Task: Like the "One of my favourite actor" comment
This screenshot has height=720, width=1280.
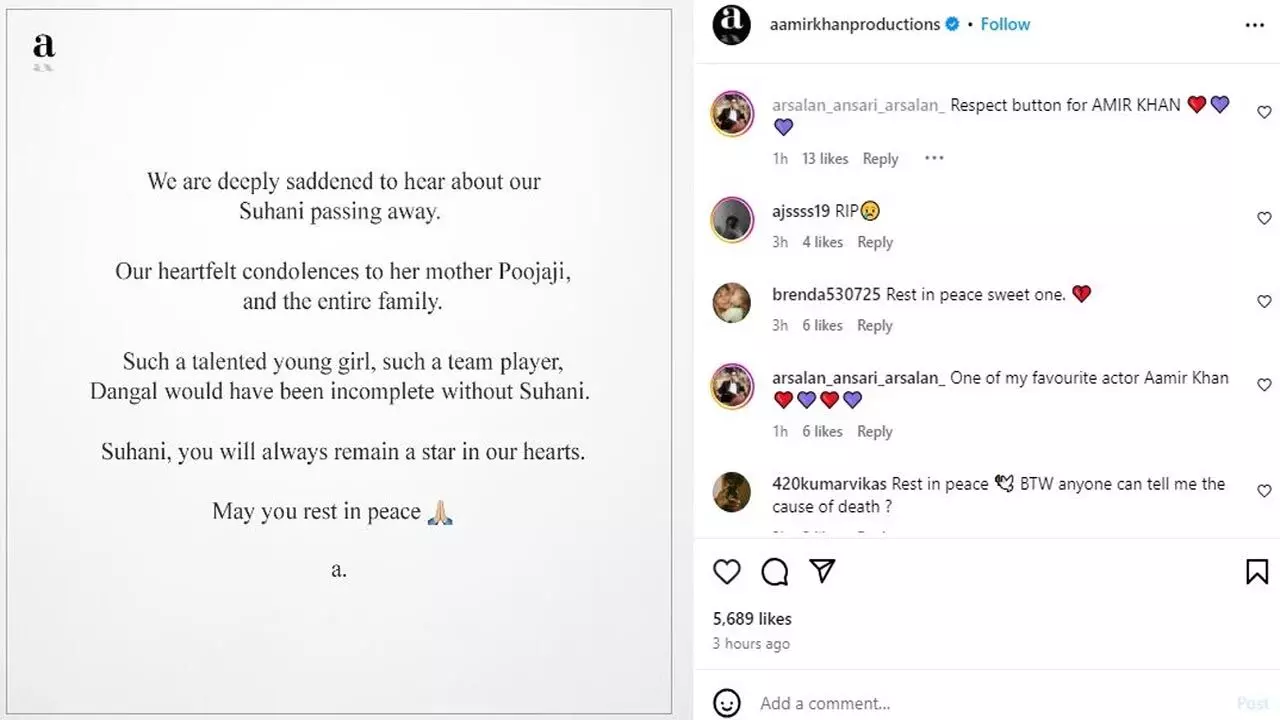Action: pos(1264,385)
